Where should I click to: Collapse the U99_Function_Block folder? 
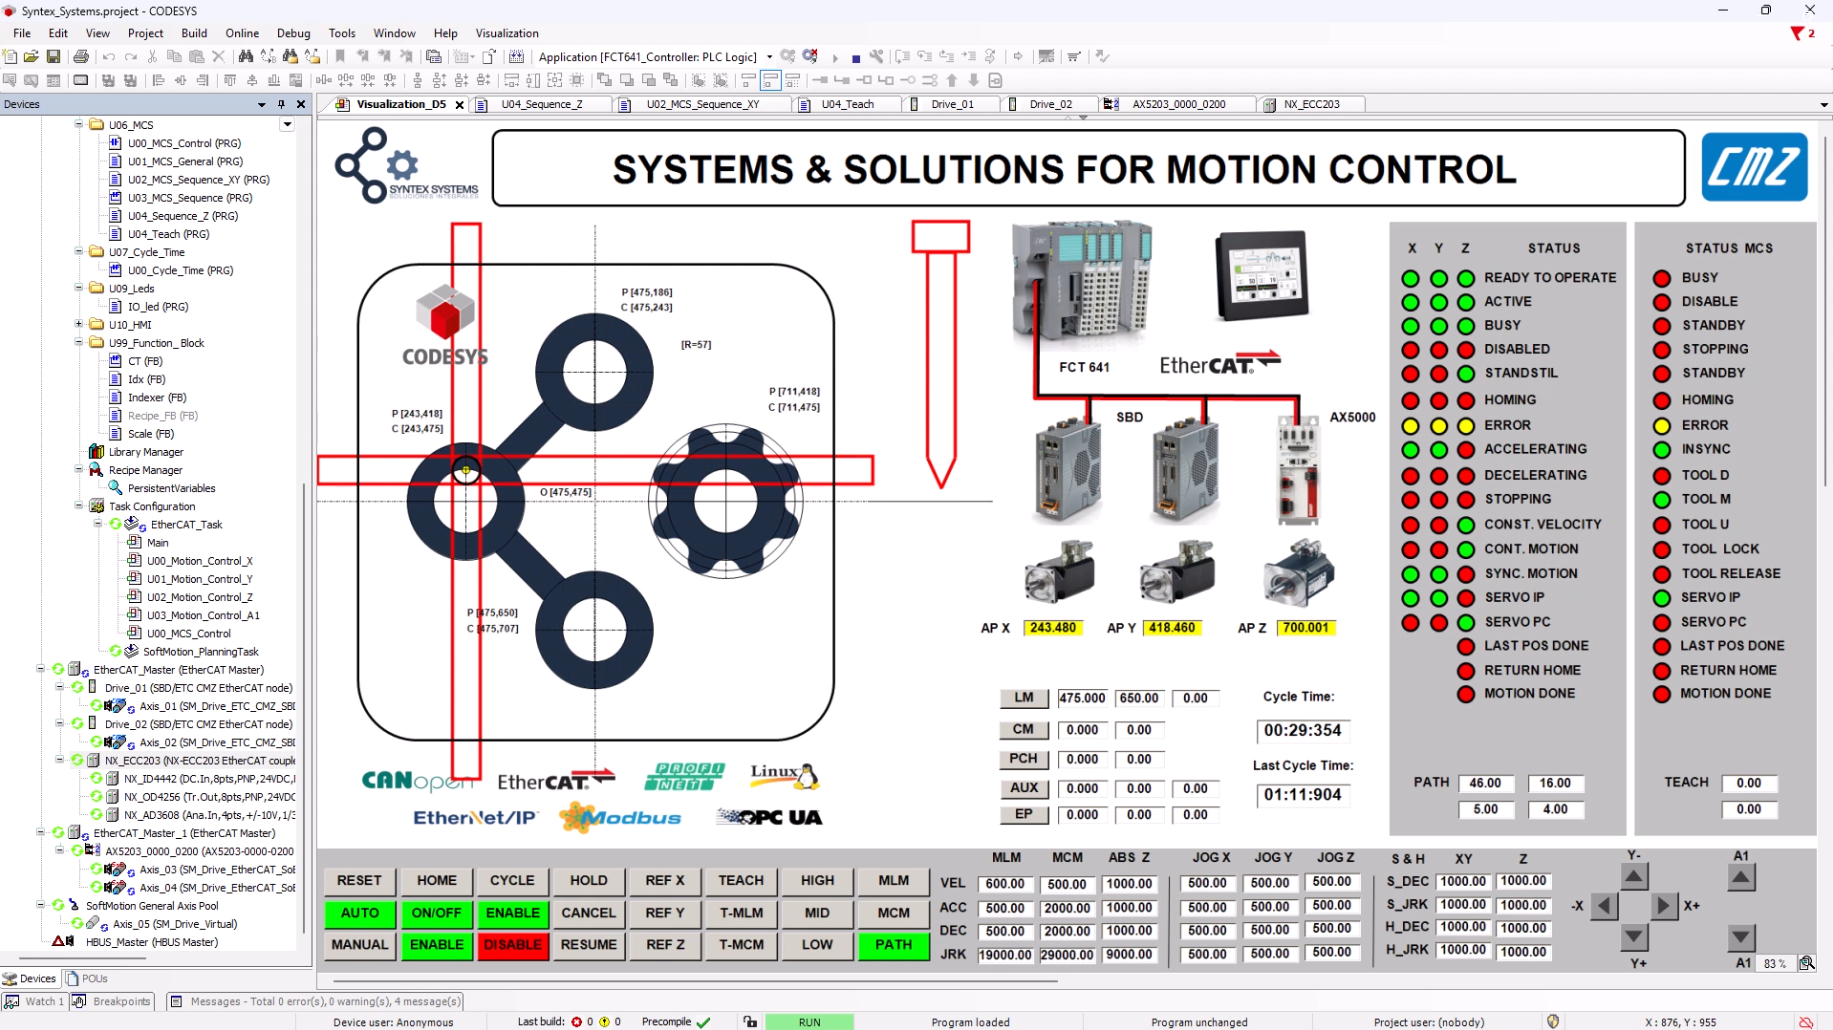tap(79, 342)
